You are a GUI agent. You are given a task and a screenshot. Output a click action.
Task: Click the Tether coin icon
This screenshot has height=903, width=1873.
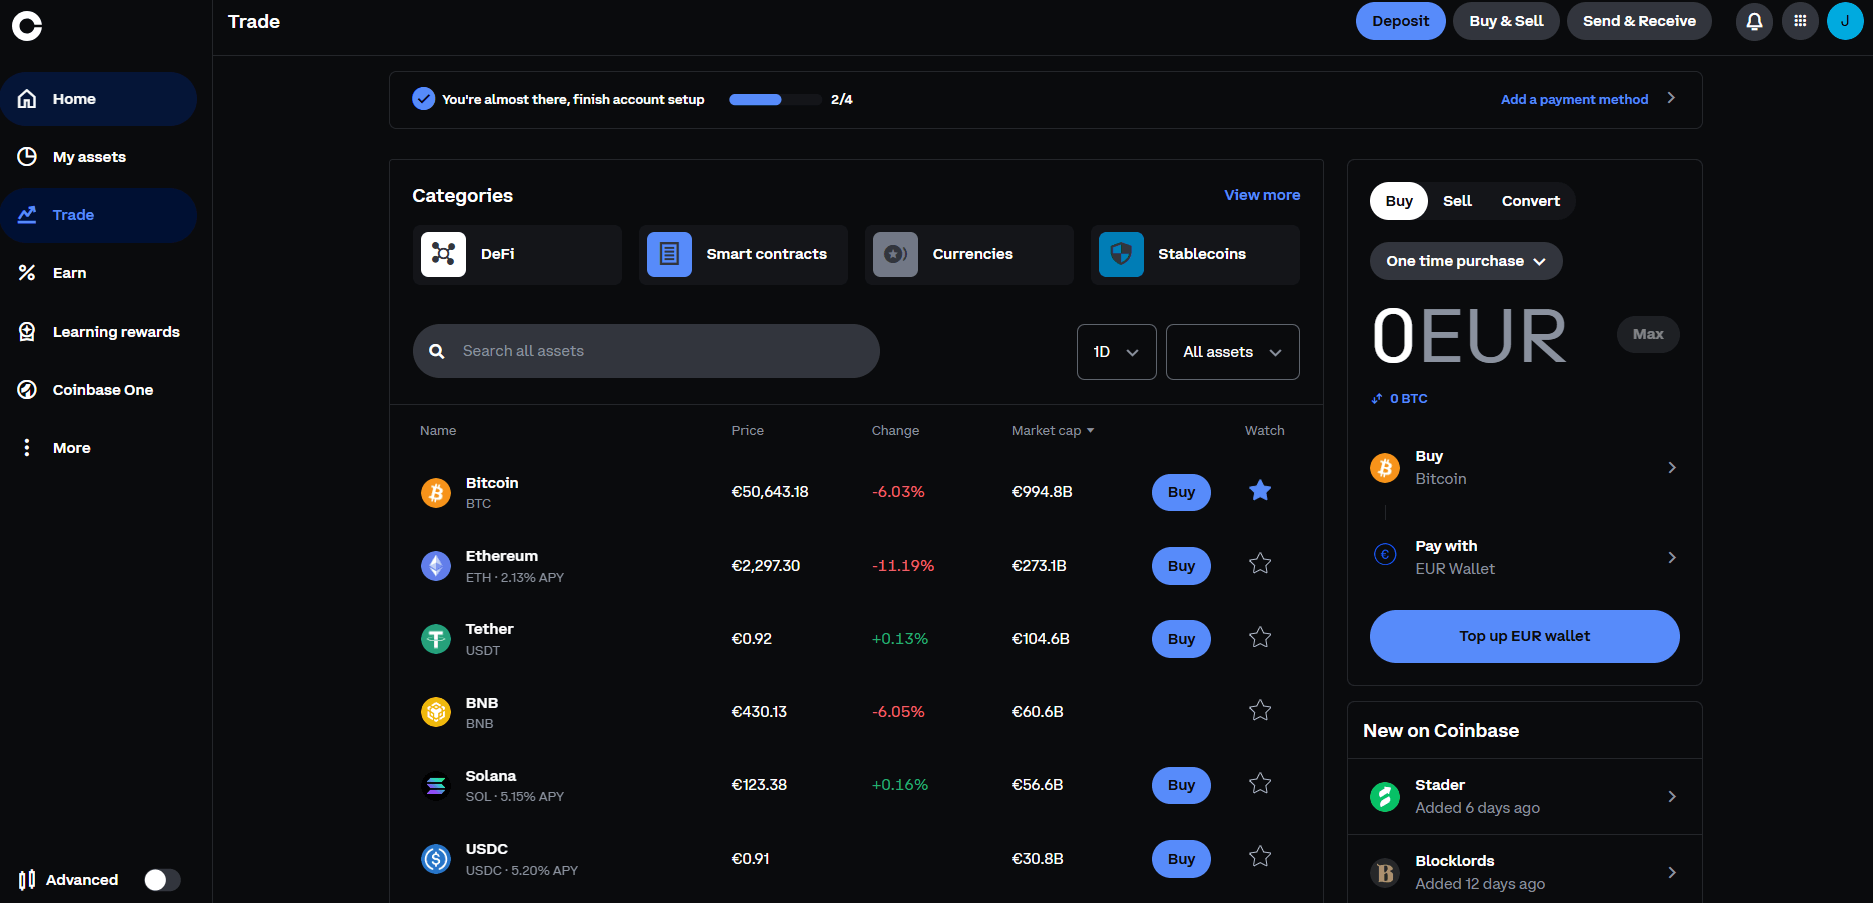coord(436,639)
